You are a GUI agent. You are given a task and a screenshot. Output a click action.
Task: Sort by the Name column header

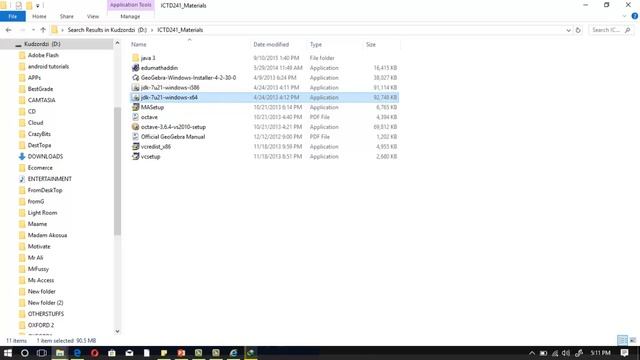189,44
